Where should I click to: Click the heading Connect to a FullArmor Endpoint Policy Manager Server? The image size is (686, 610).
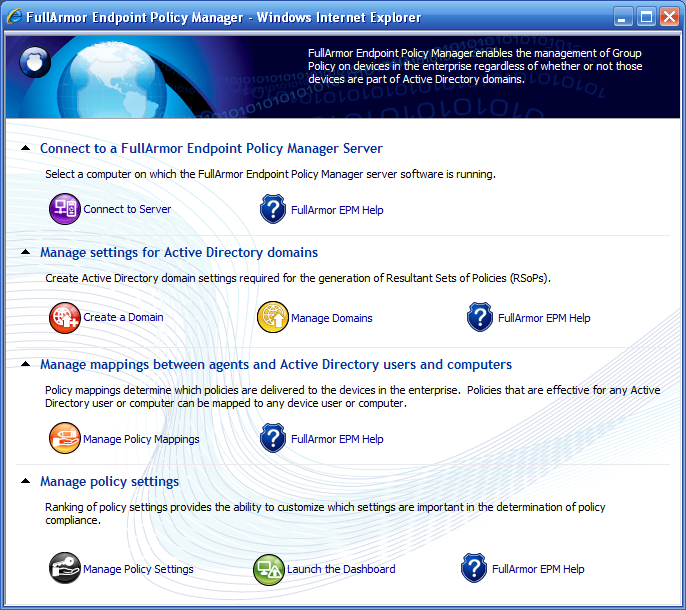coord(211,148)
